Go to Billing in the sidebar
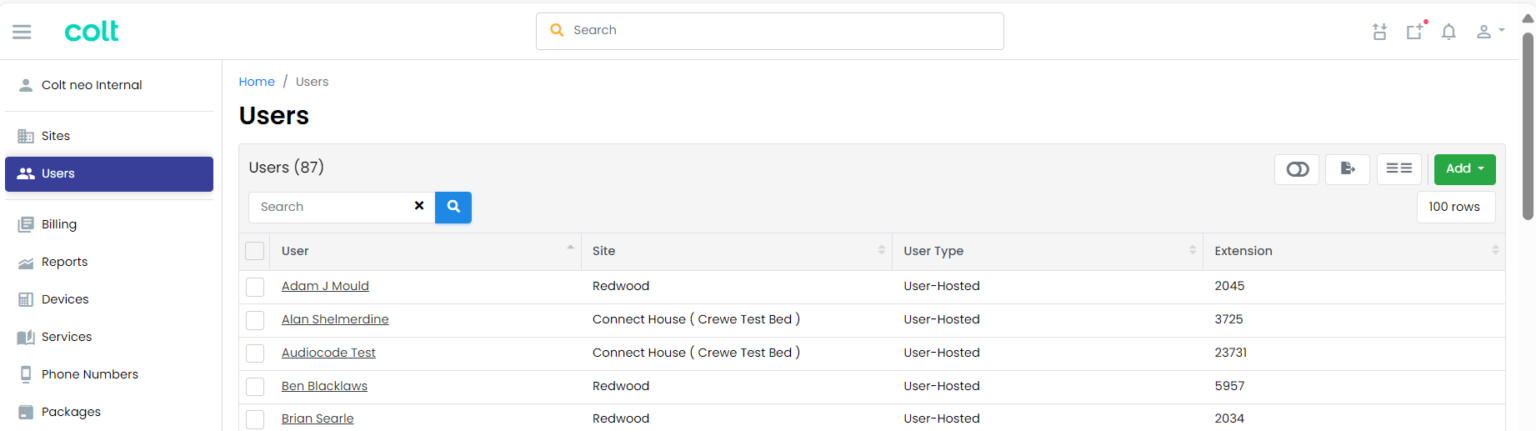The width and height of the screenshot is (1536, 431). tap(59, 225)
